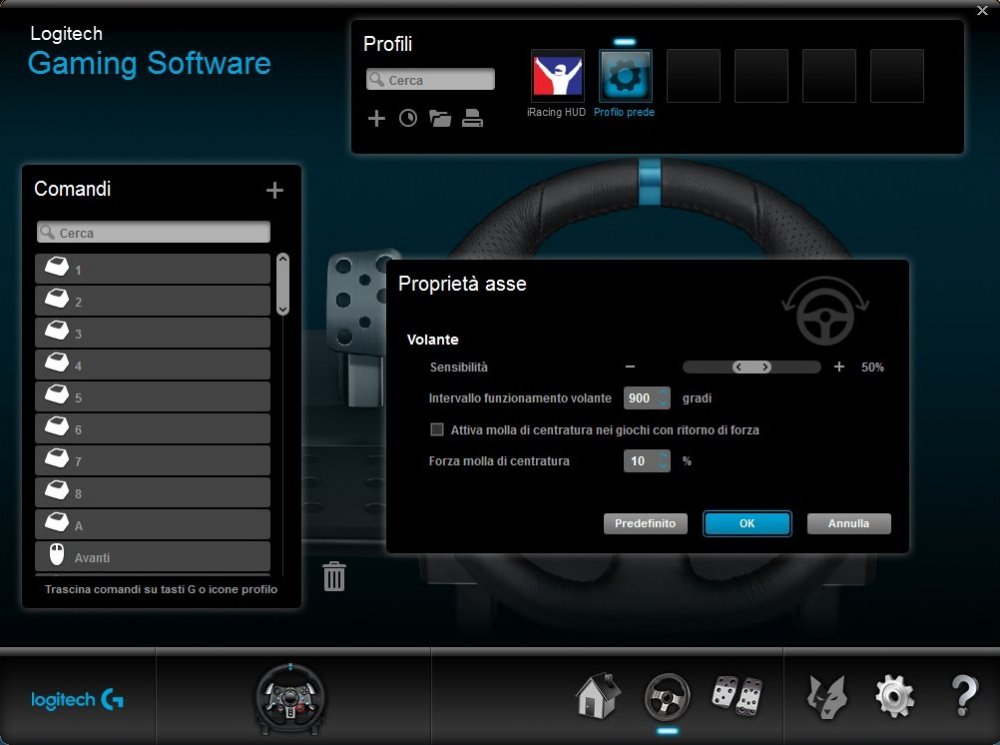
Task: Click the trash delete icon
Action: point(334,576)
